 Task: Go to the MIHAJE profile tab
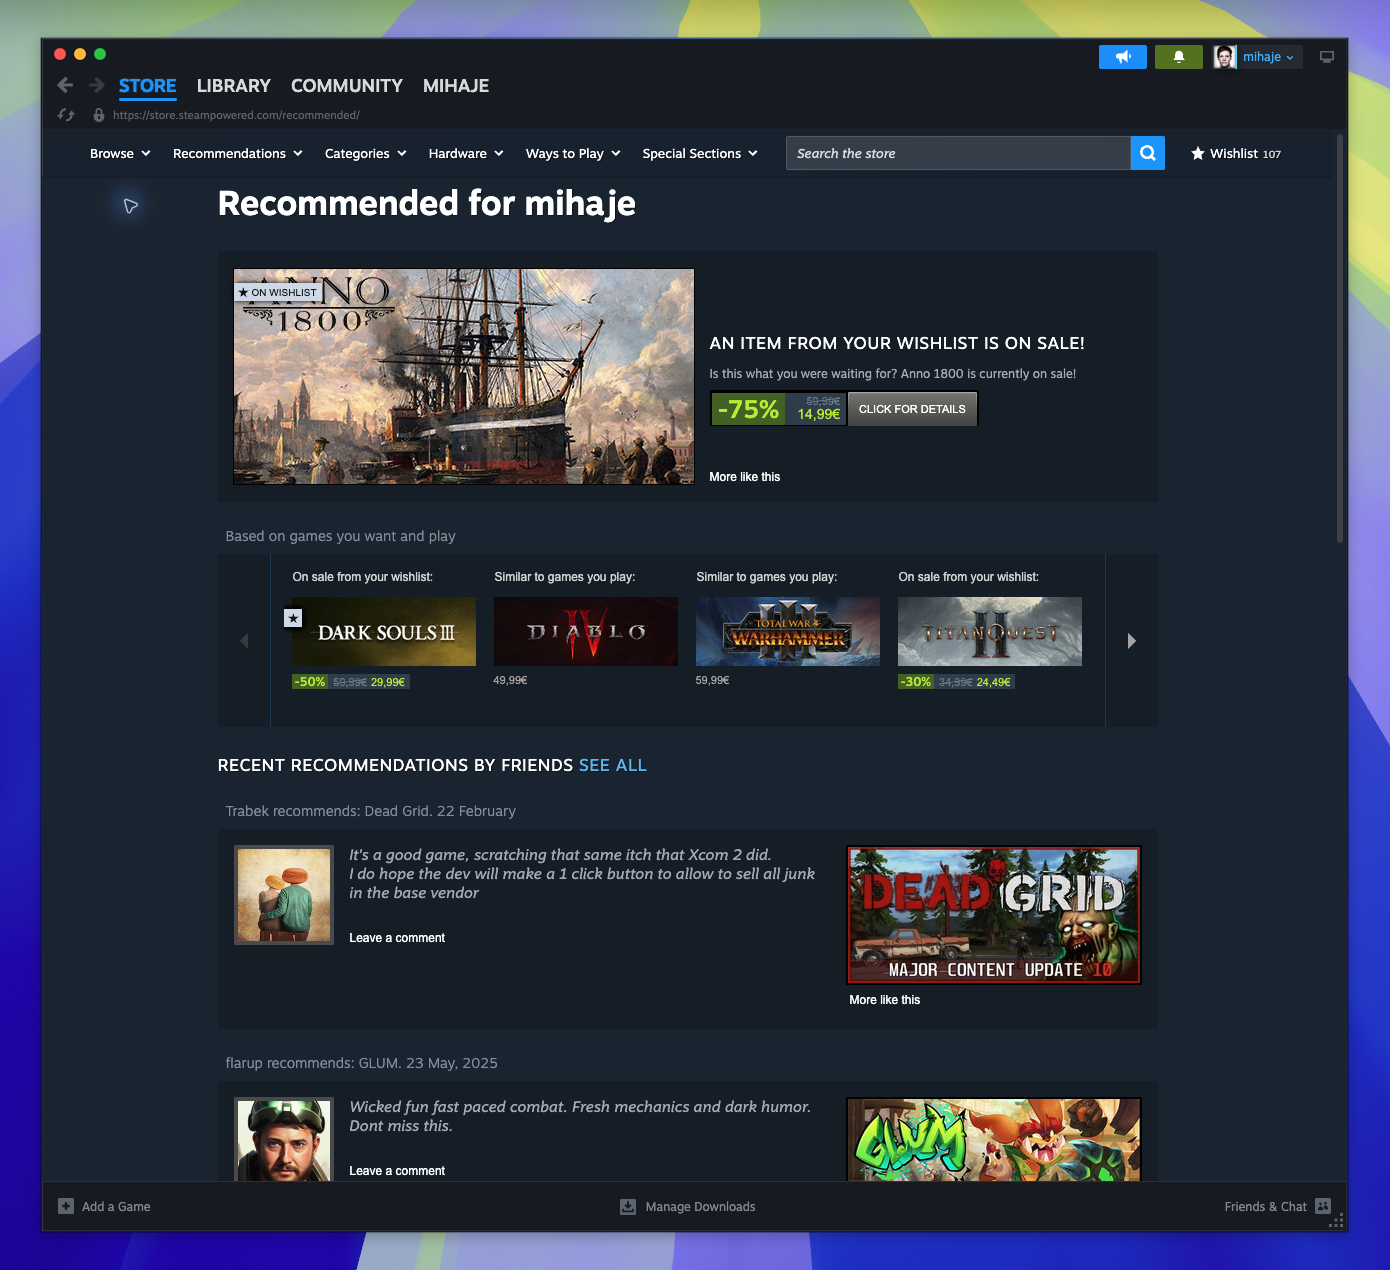coord(456,86)
